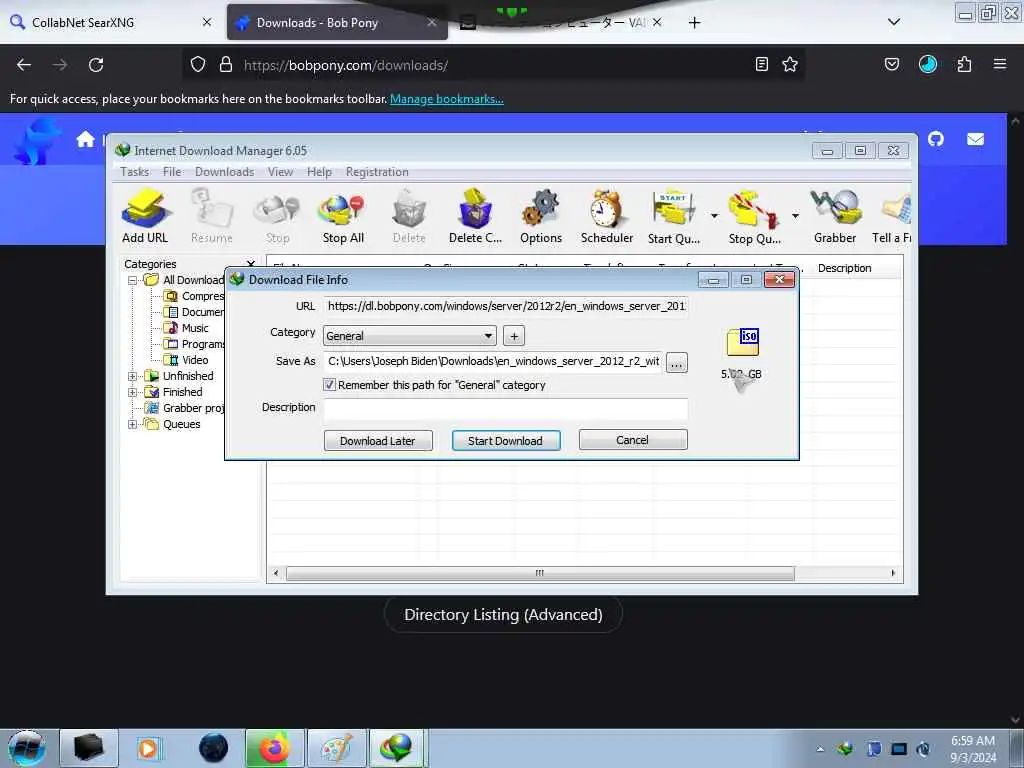Image resolution: width=1024 pixels, height=768 pixels.
Task: Click the Download Later button
Action: click(377, 441)
